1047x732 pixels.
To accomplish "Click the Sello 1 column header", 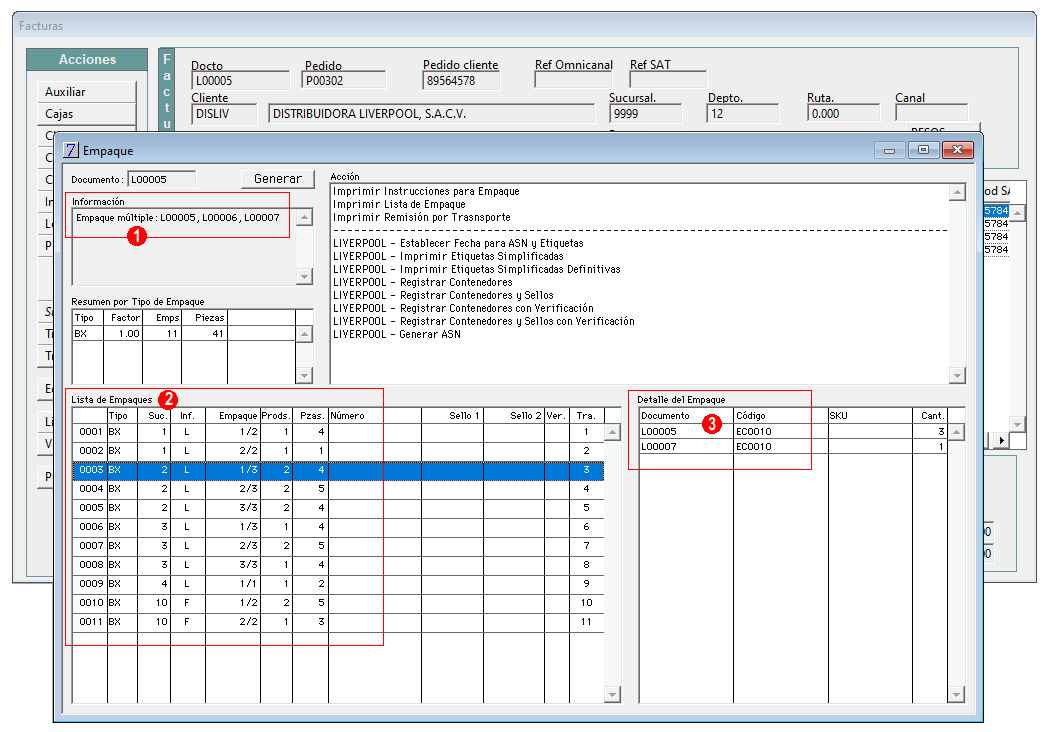I will click(452, 415).
